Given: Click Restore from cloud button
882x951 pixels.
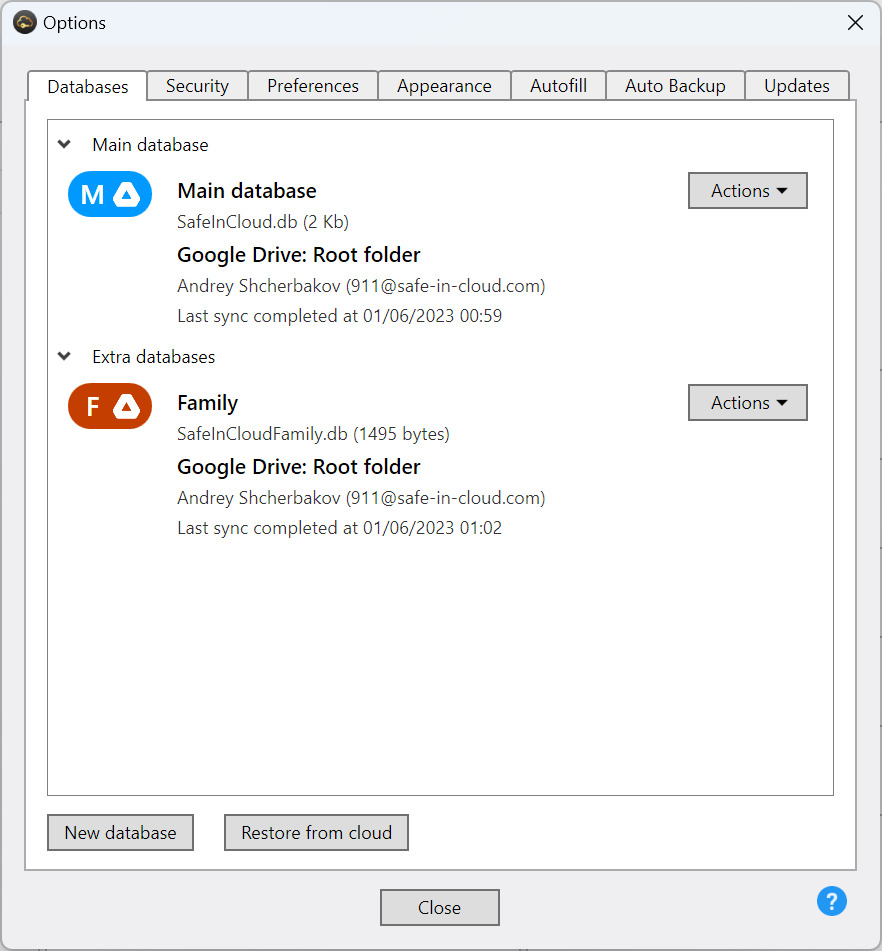Looking at the screenshot, I should 317,833.
